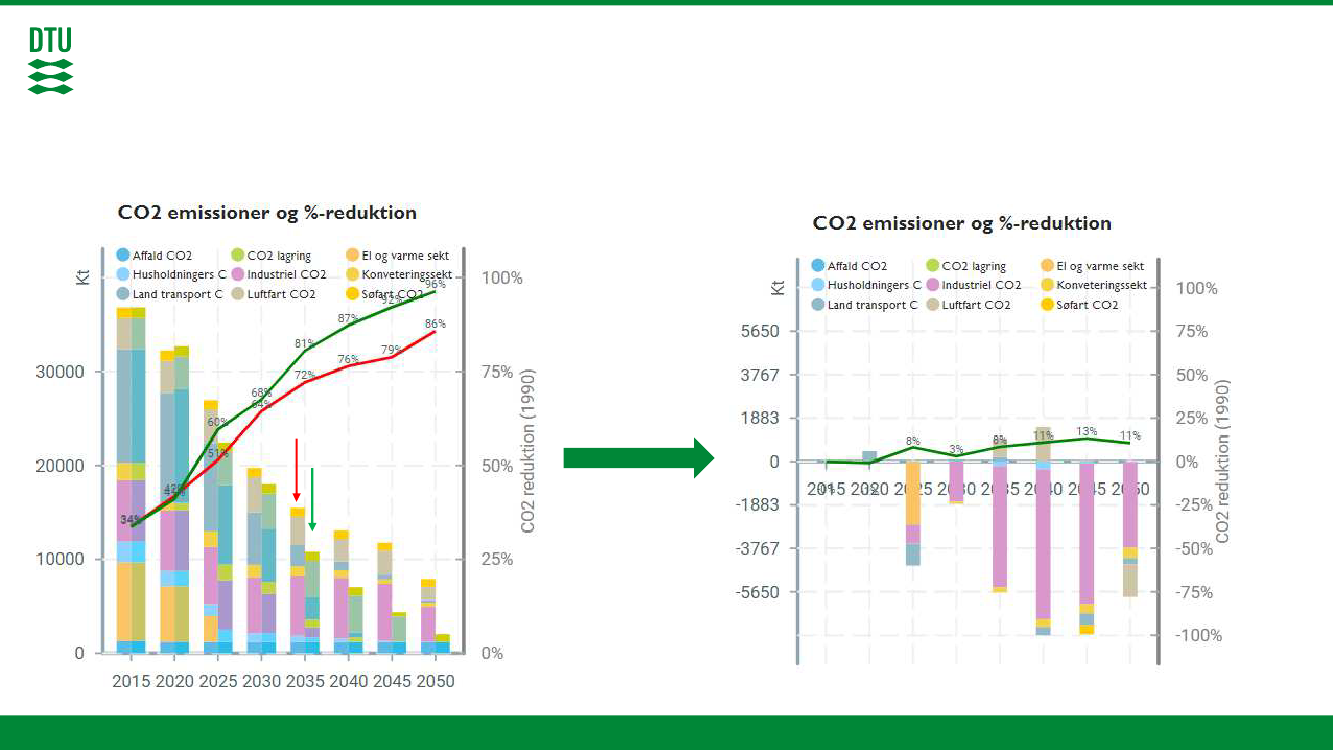
Task: Click the 81% data label on green line
Action: tap(305, 344)
